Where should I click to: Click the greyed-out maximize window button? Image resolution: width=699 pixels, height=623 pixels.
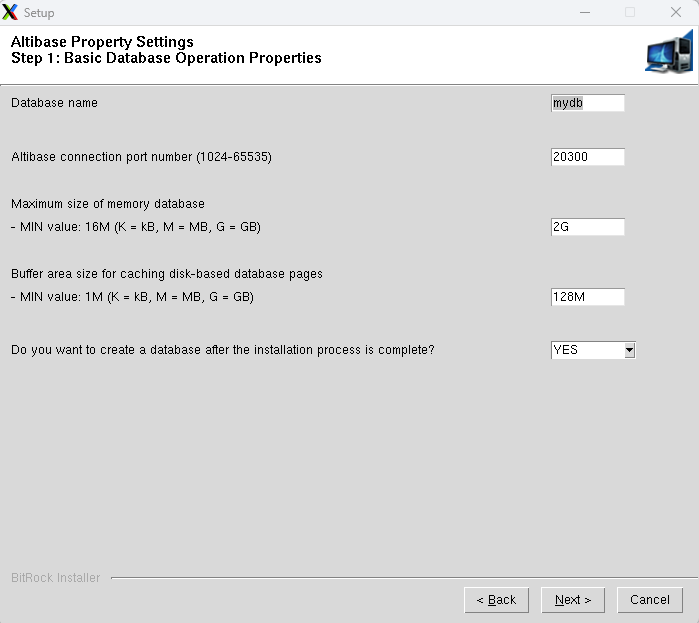click(630, 13)
